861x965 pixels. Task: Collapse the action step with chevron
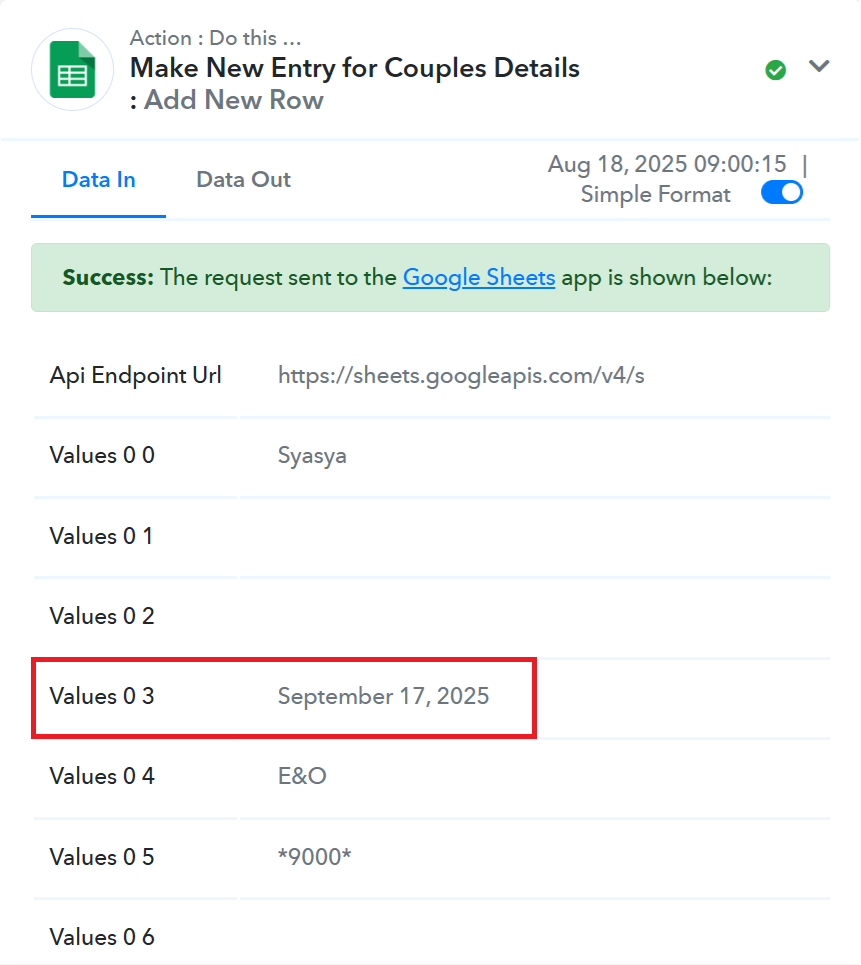click(x=819, y=66)
